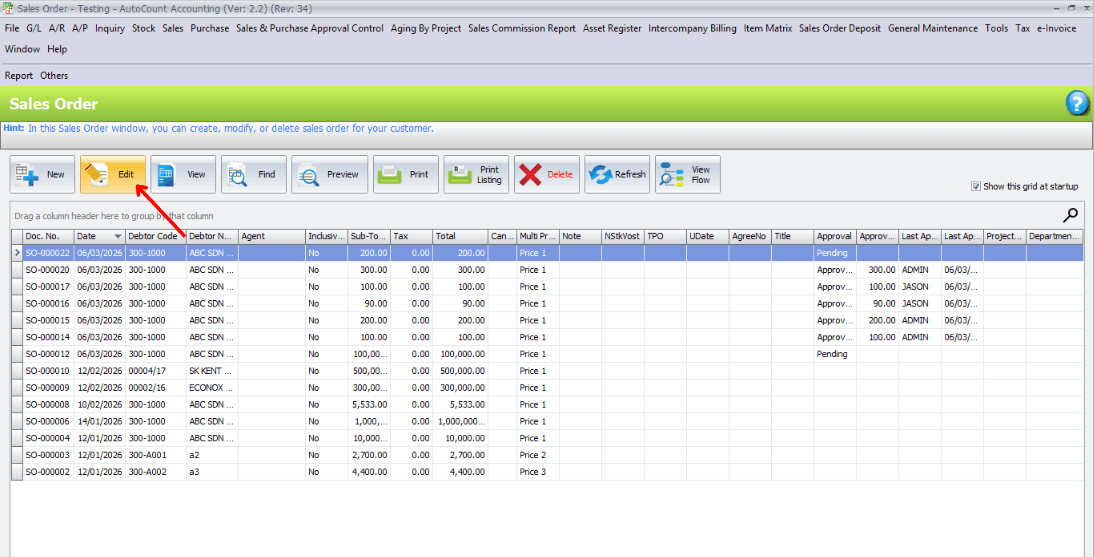This screenshot has width=1094, height=557.
Task: Click the Print button
Action: coord(406,174)
